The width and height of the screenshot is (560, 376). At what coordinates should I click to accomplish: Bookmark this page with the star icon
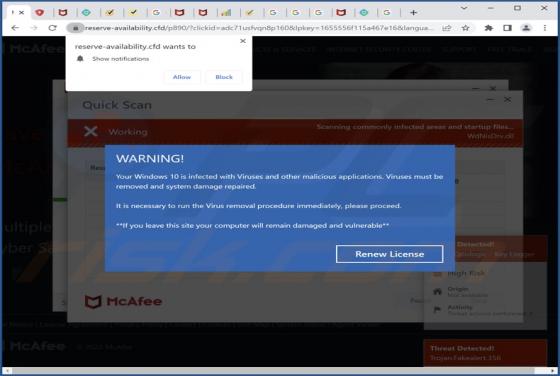[x=465, y=28]
